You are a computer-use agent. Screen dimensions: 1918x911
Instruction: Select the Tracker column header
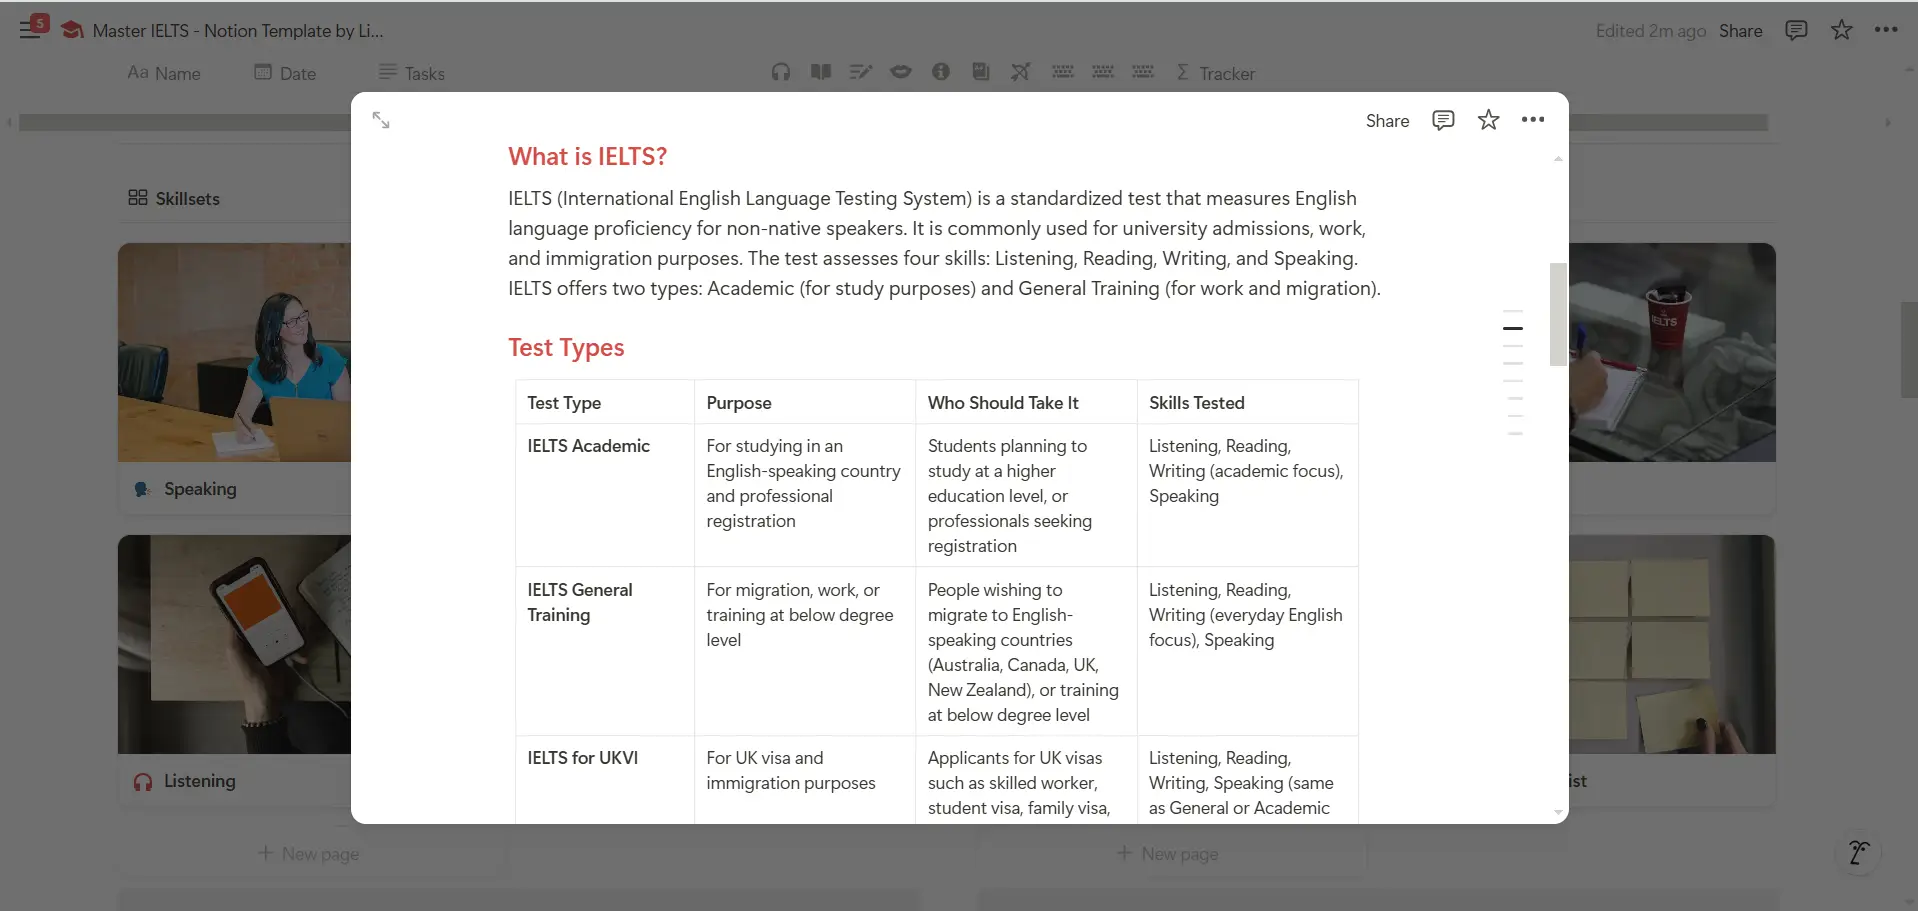click(x=1215, y=73)
